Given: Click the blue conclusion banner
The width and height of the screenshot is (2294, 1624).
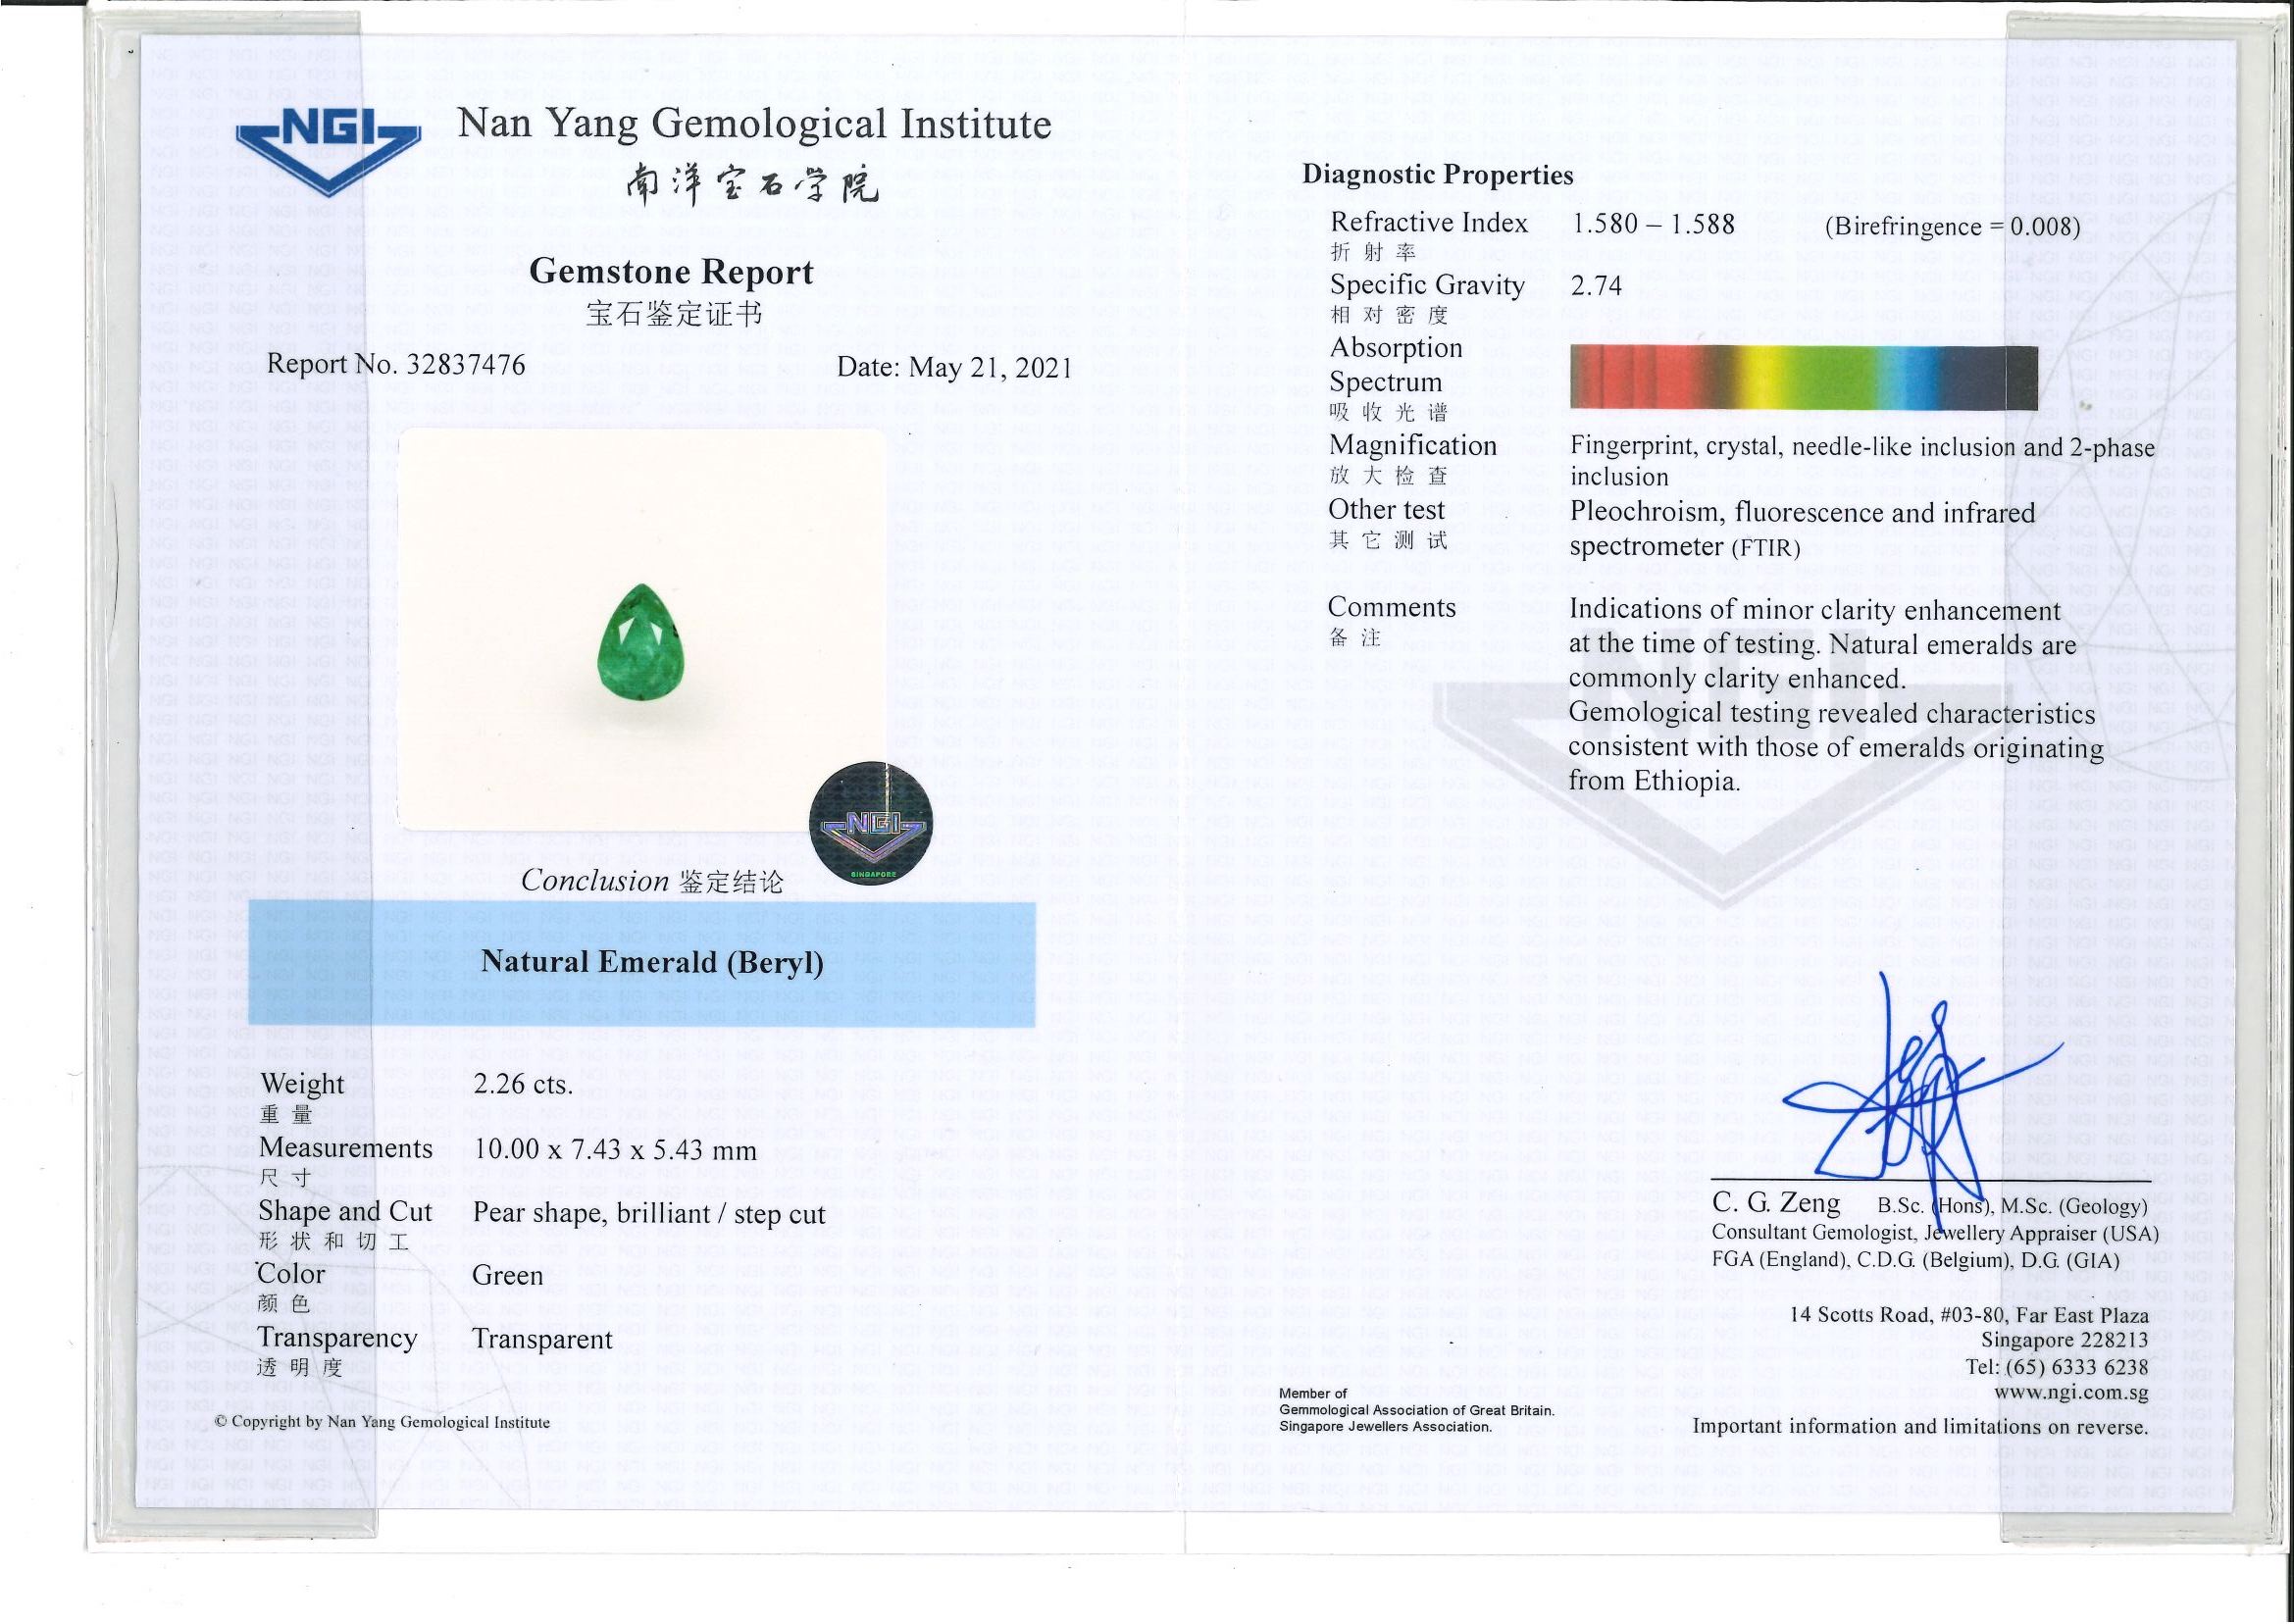Looking at the screenshot, I should pyautogui.click(x=641, y=963).
